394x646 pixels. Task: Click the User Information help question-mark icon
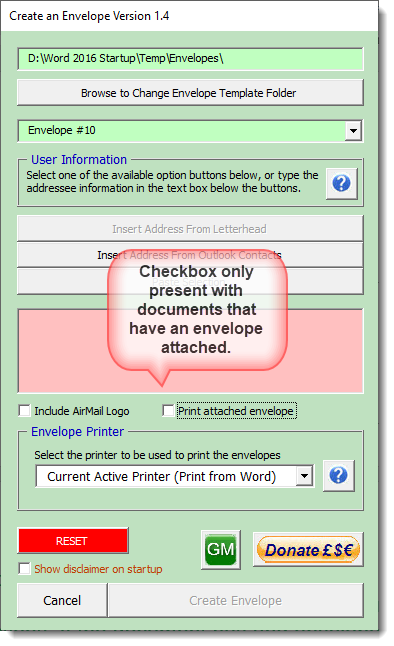[341, 183]
